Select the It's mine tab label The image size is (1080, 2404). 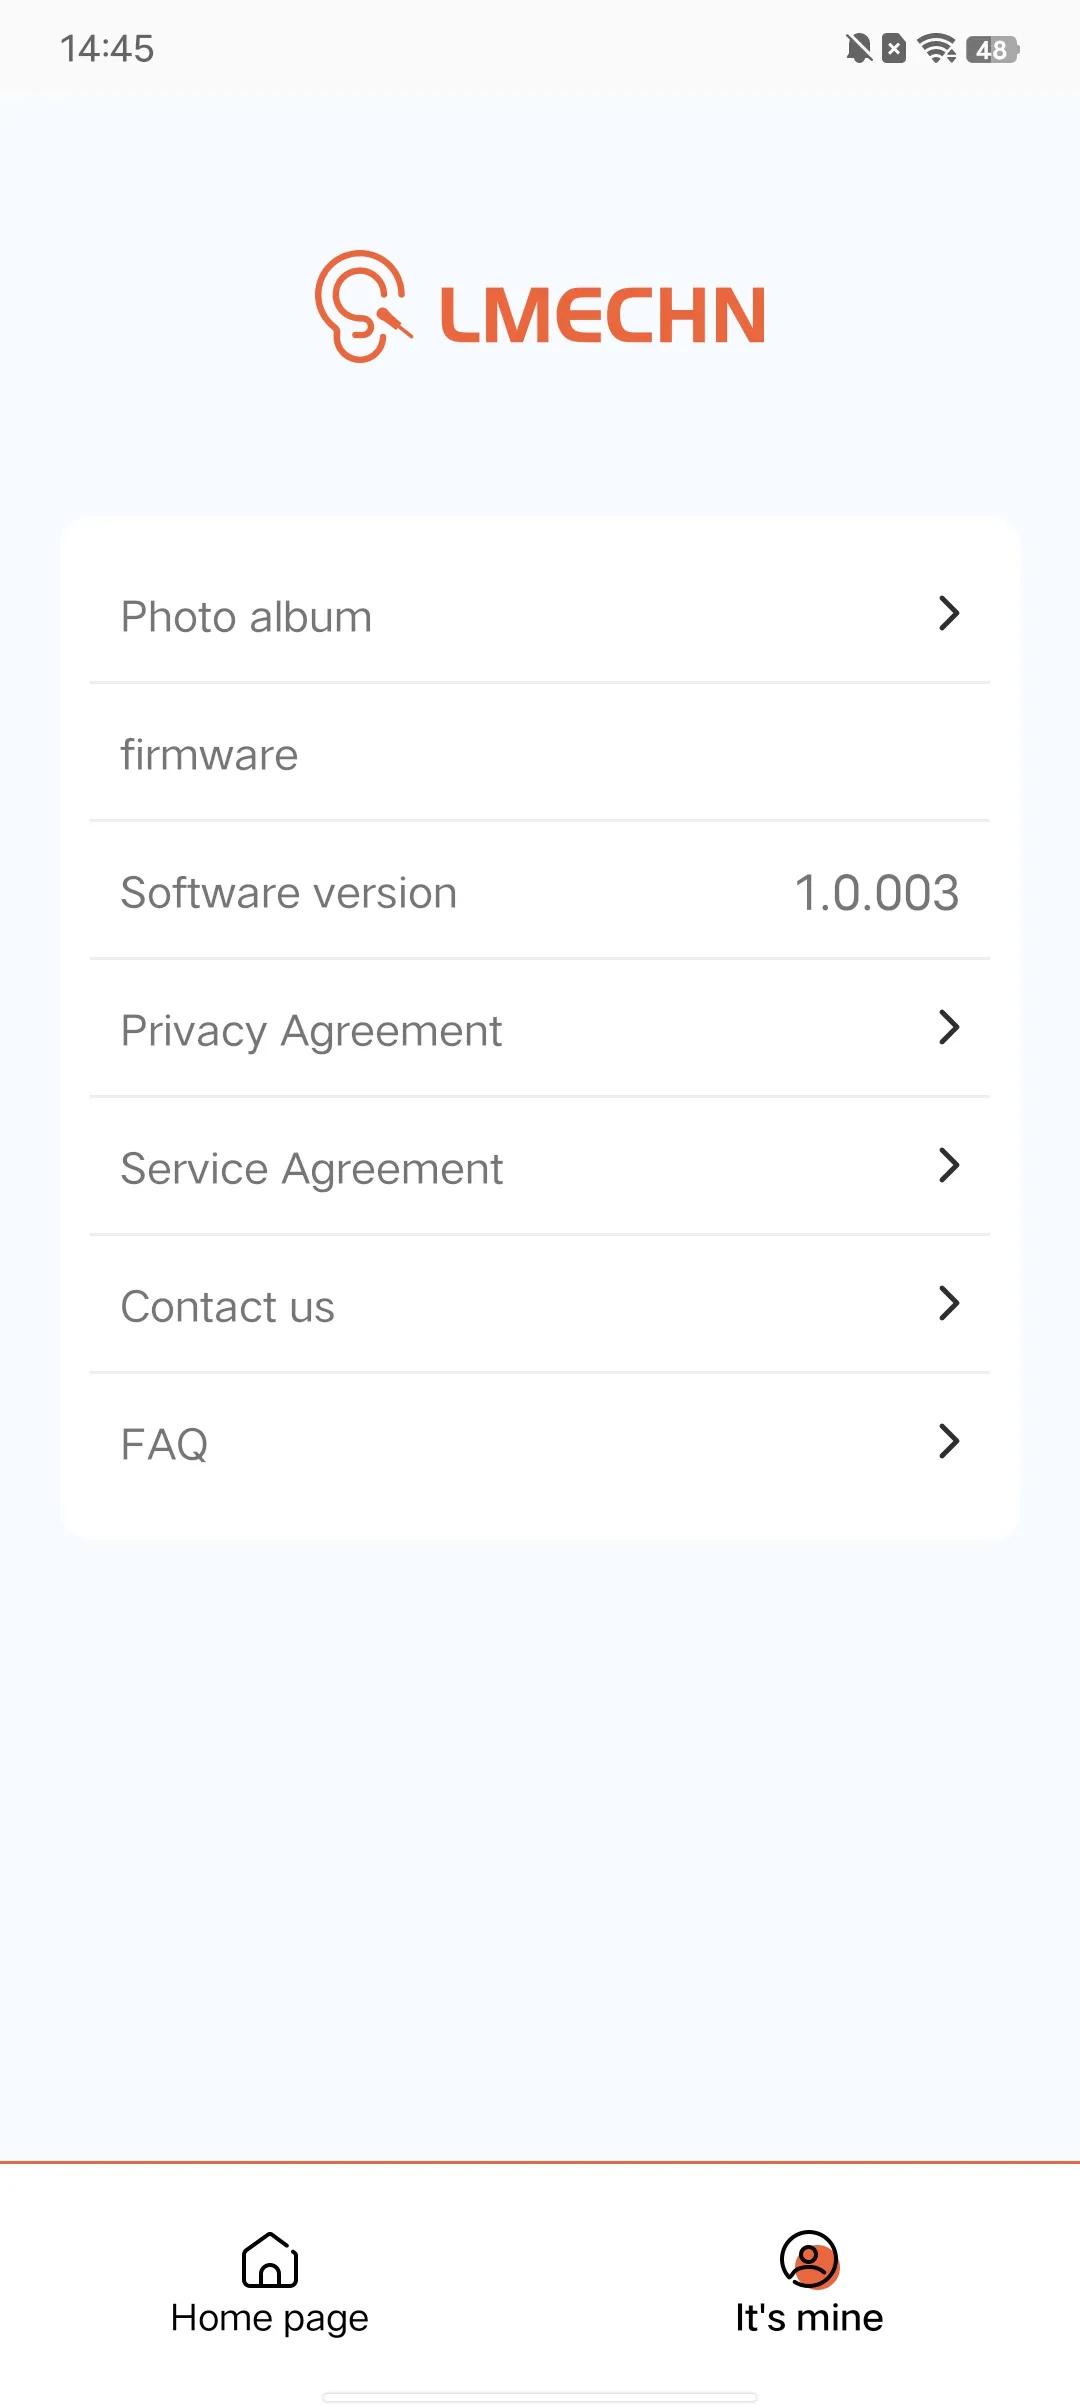tap(809, 2317)
